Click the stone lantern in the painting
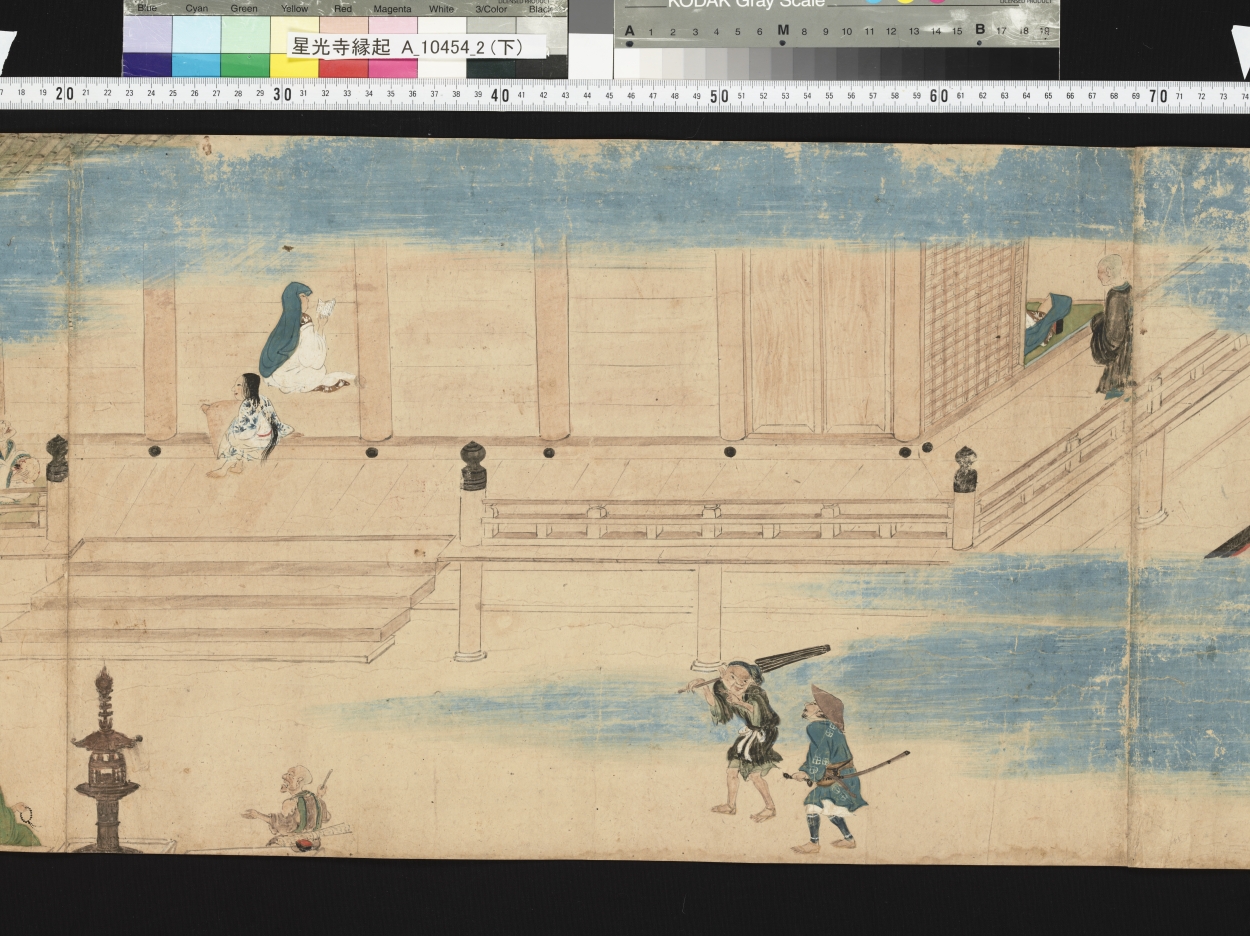1250x936 pixels. [x=105, y=760]
